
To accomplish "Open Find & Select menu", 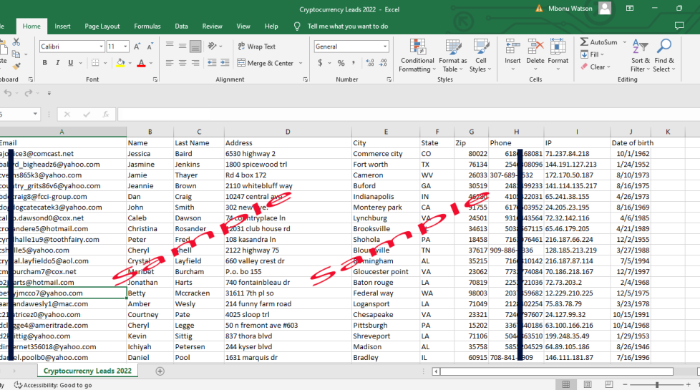I will tap(664, 56).
